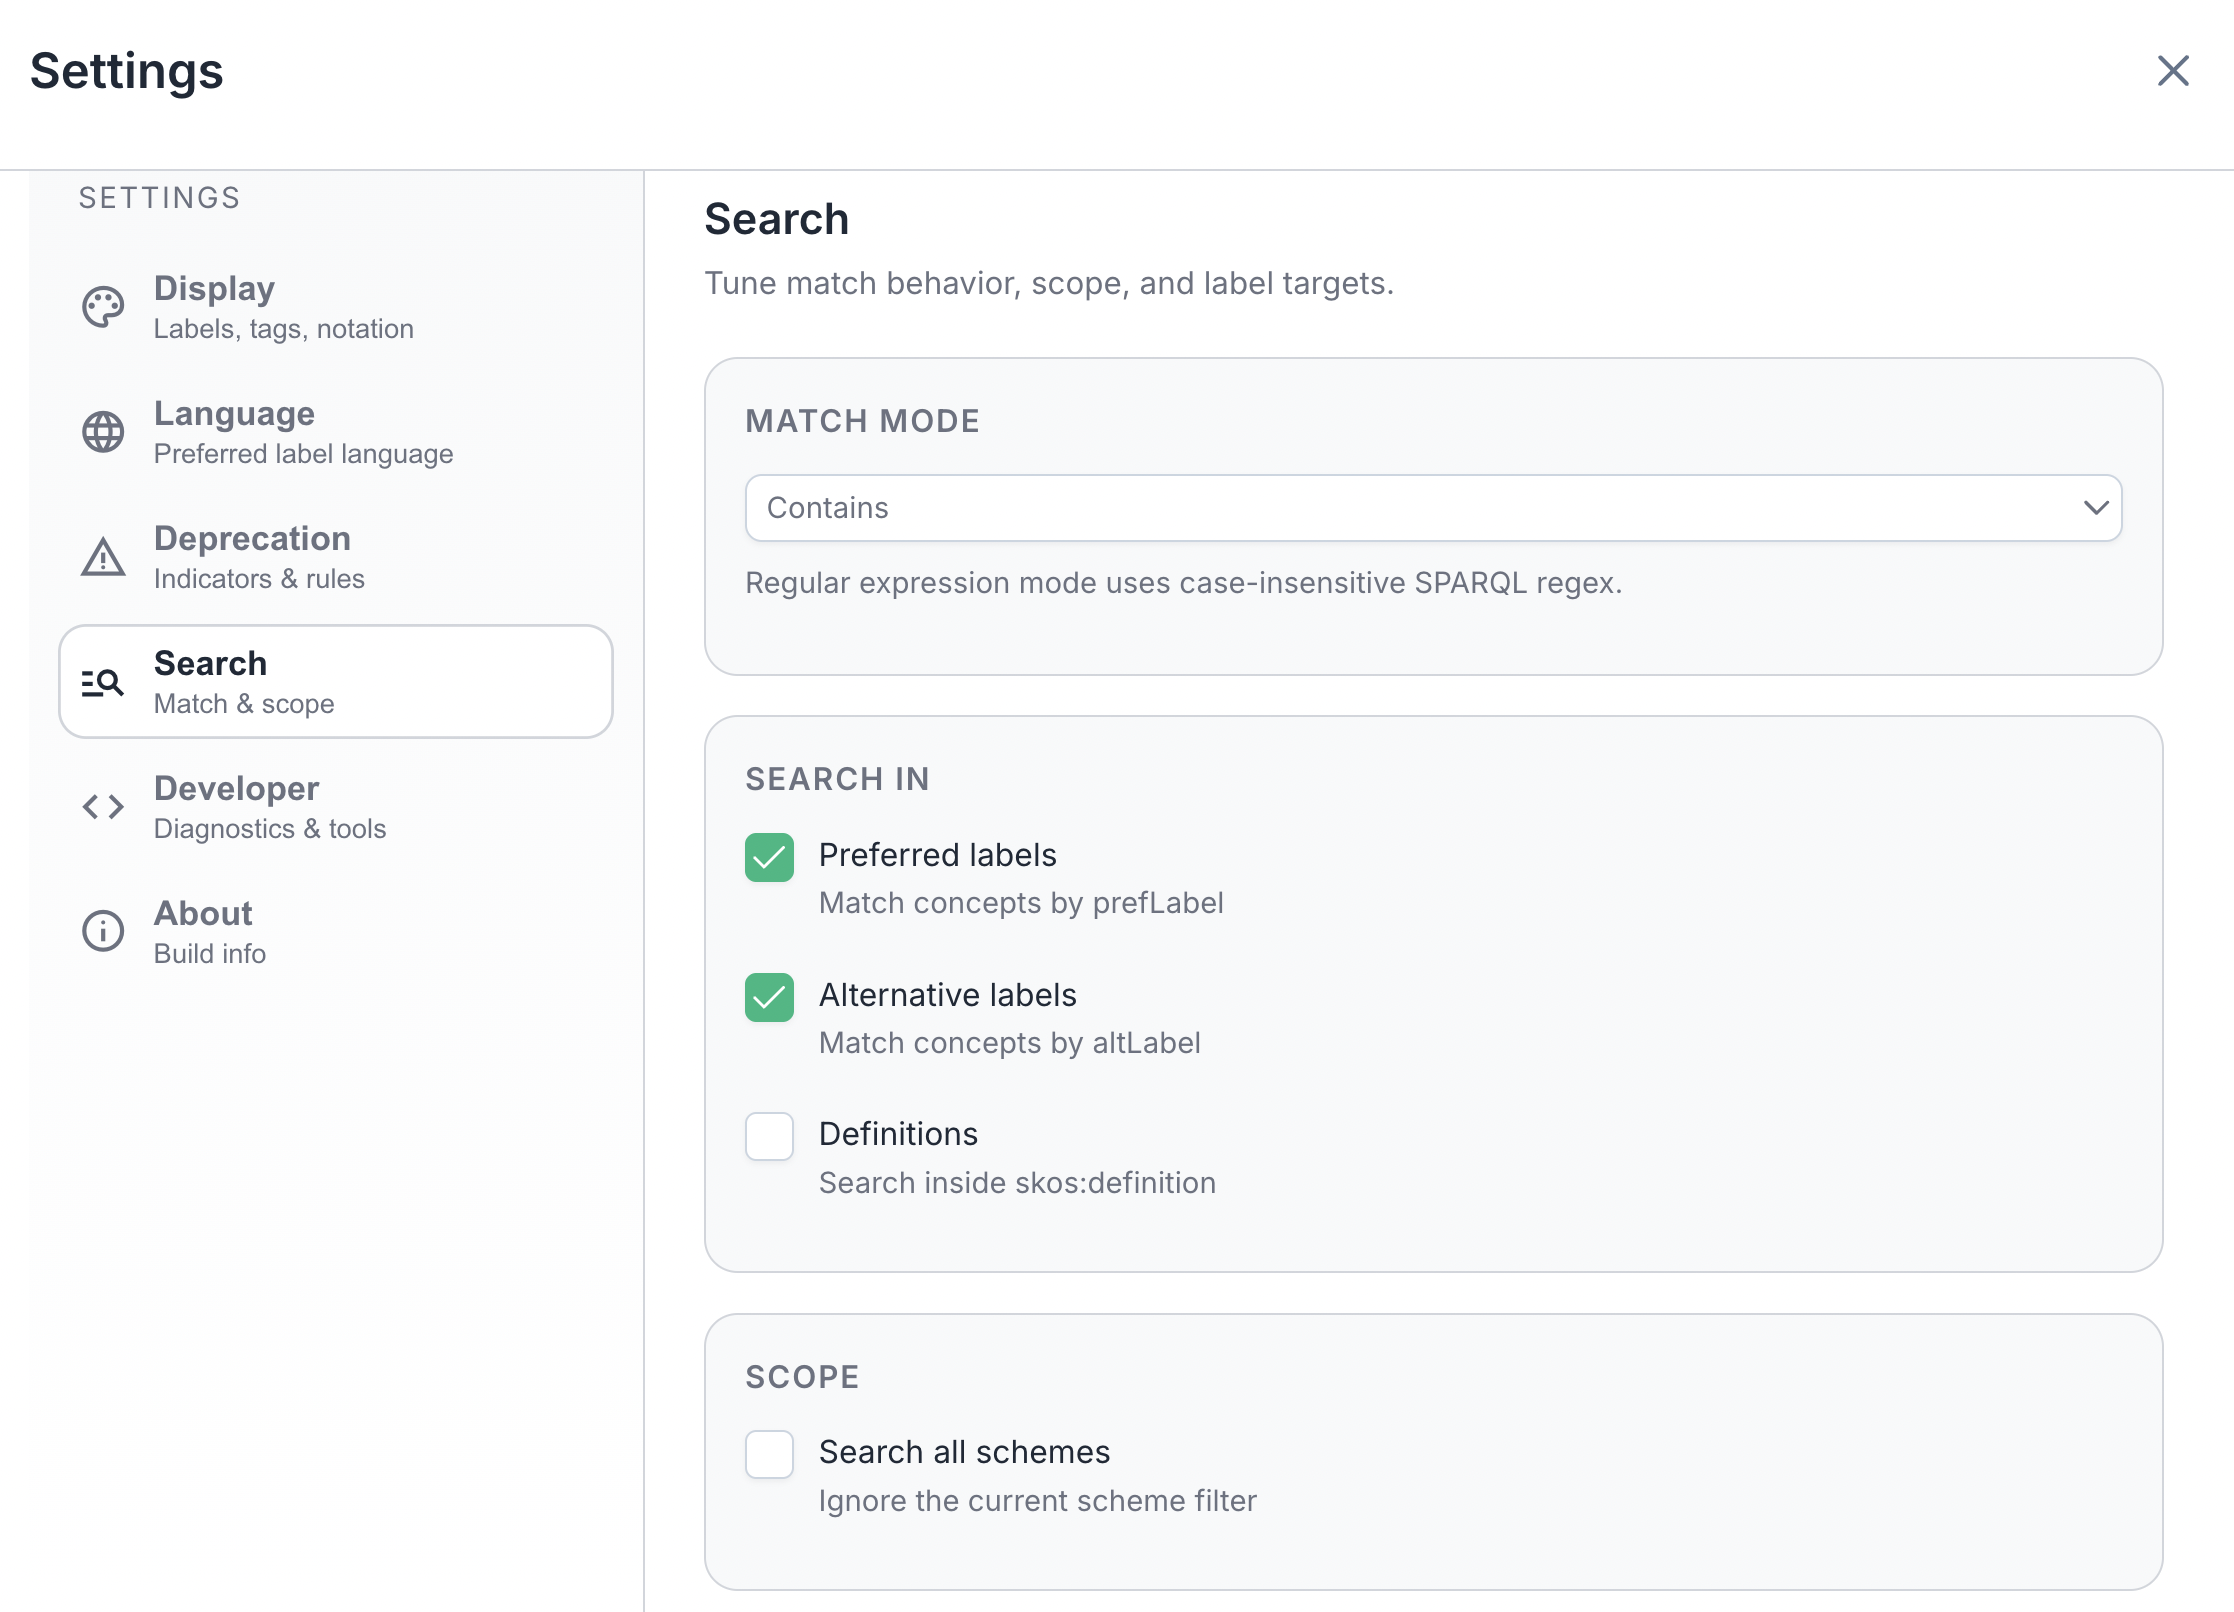
Task: Click the close X icon for Settings
Action: click(2172, 71)
